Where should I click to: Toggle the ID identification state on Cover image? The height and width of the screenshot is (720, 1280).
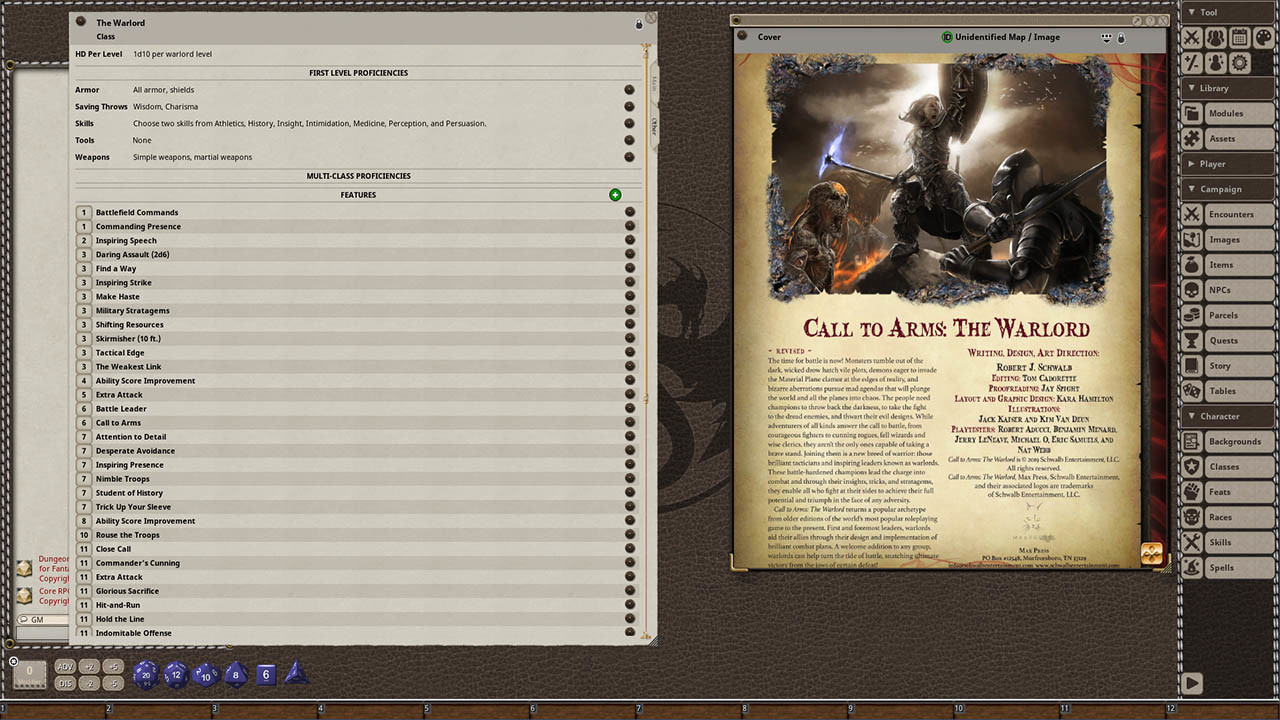pyautogui.click(x=947, y=37)
